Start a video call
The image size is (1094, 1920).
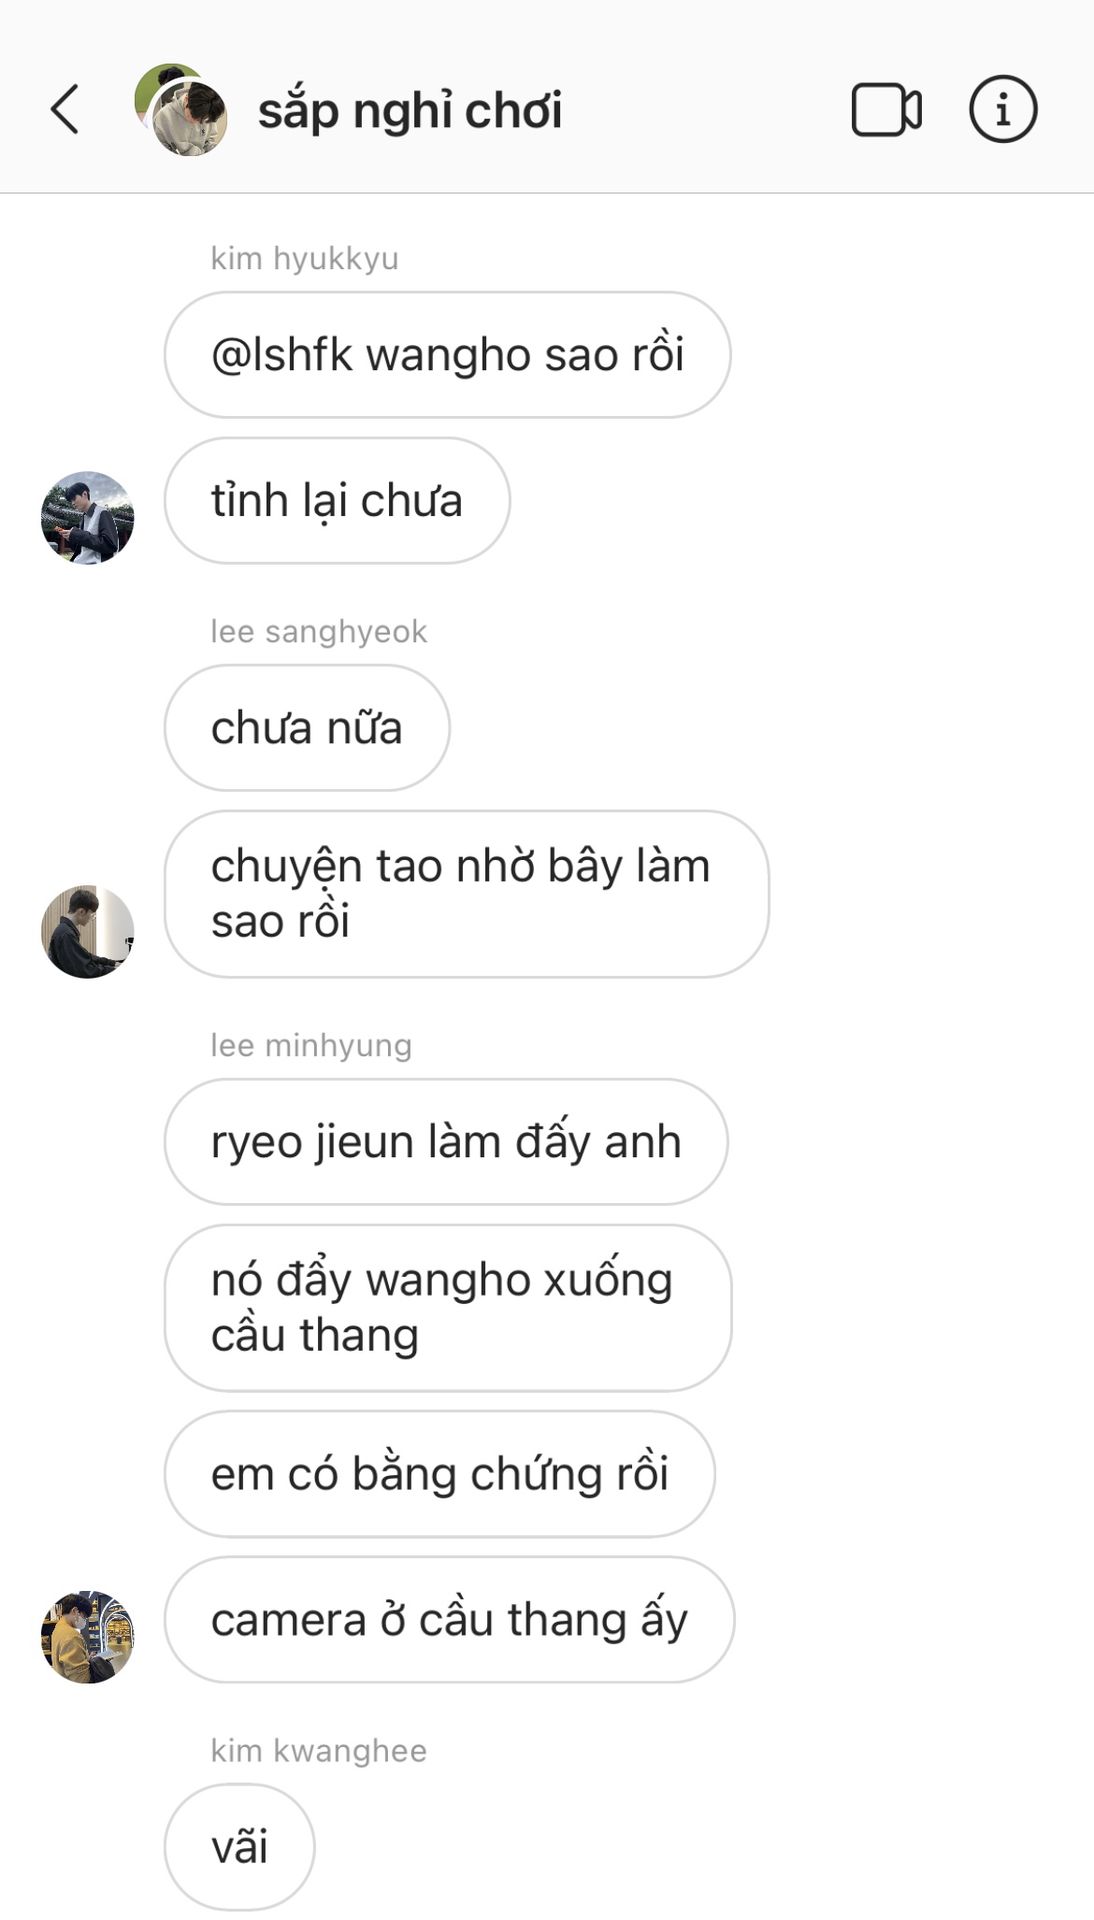[886, 109]
